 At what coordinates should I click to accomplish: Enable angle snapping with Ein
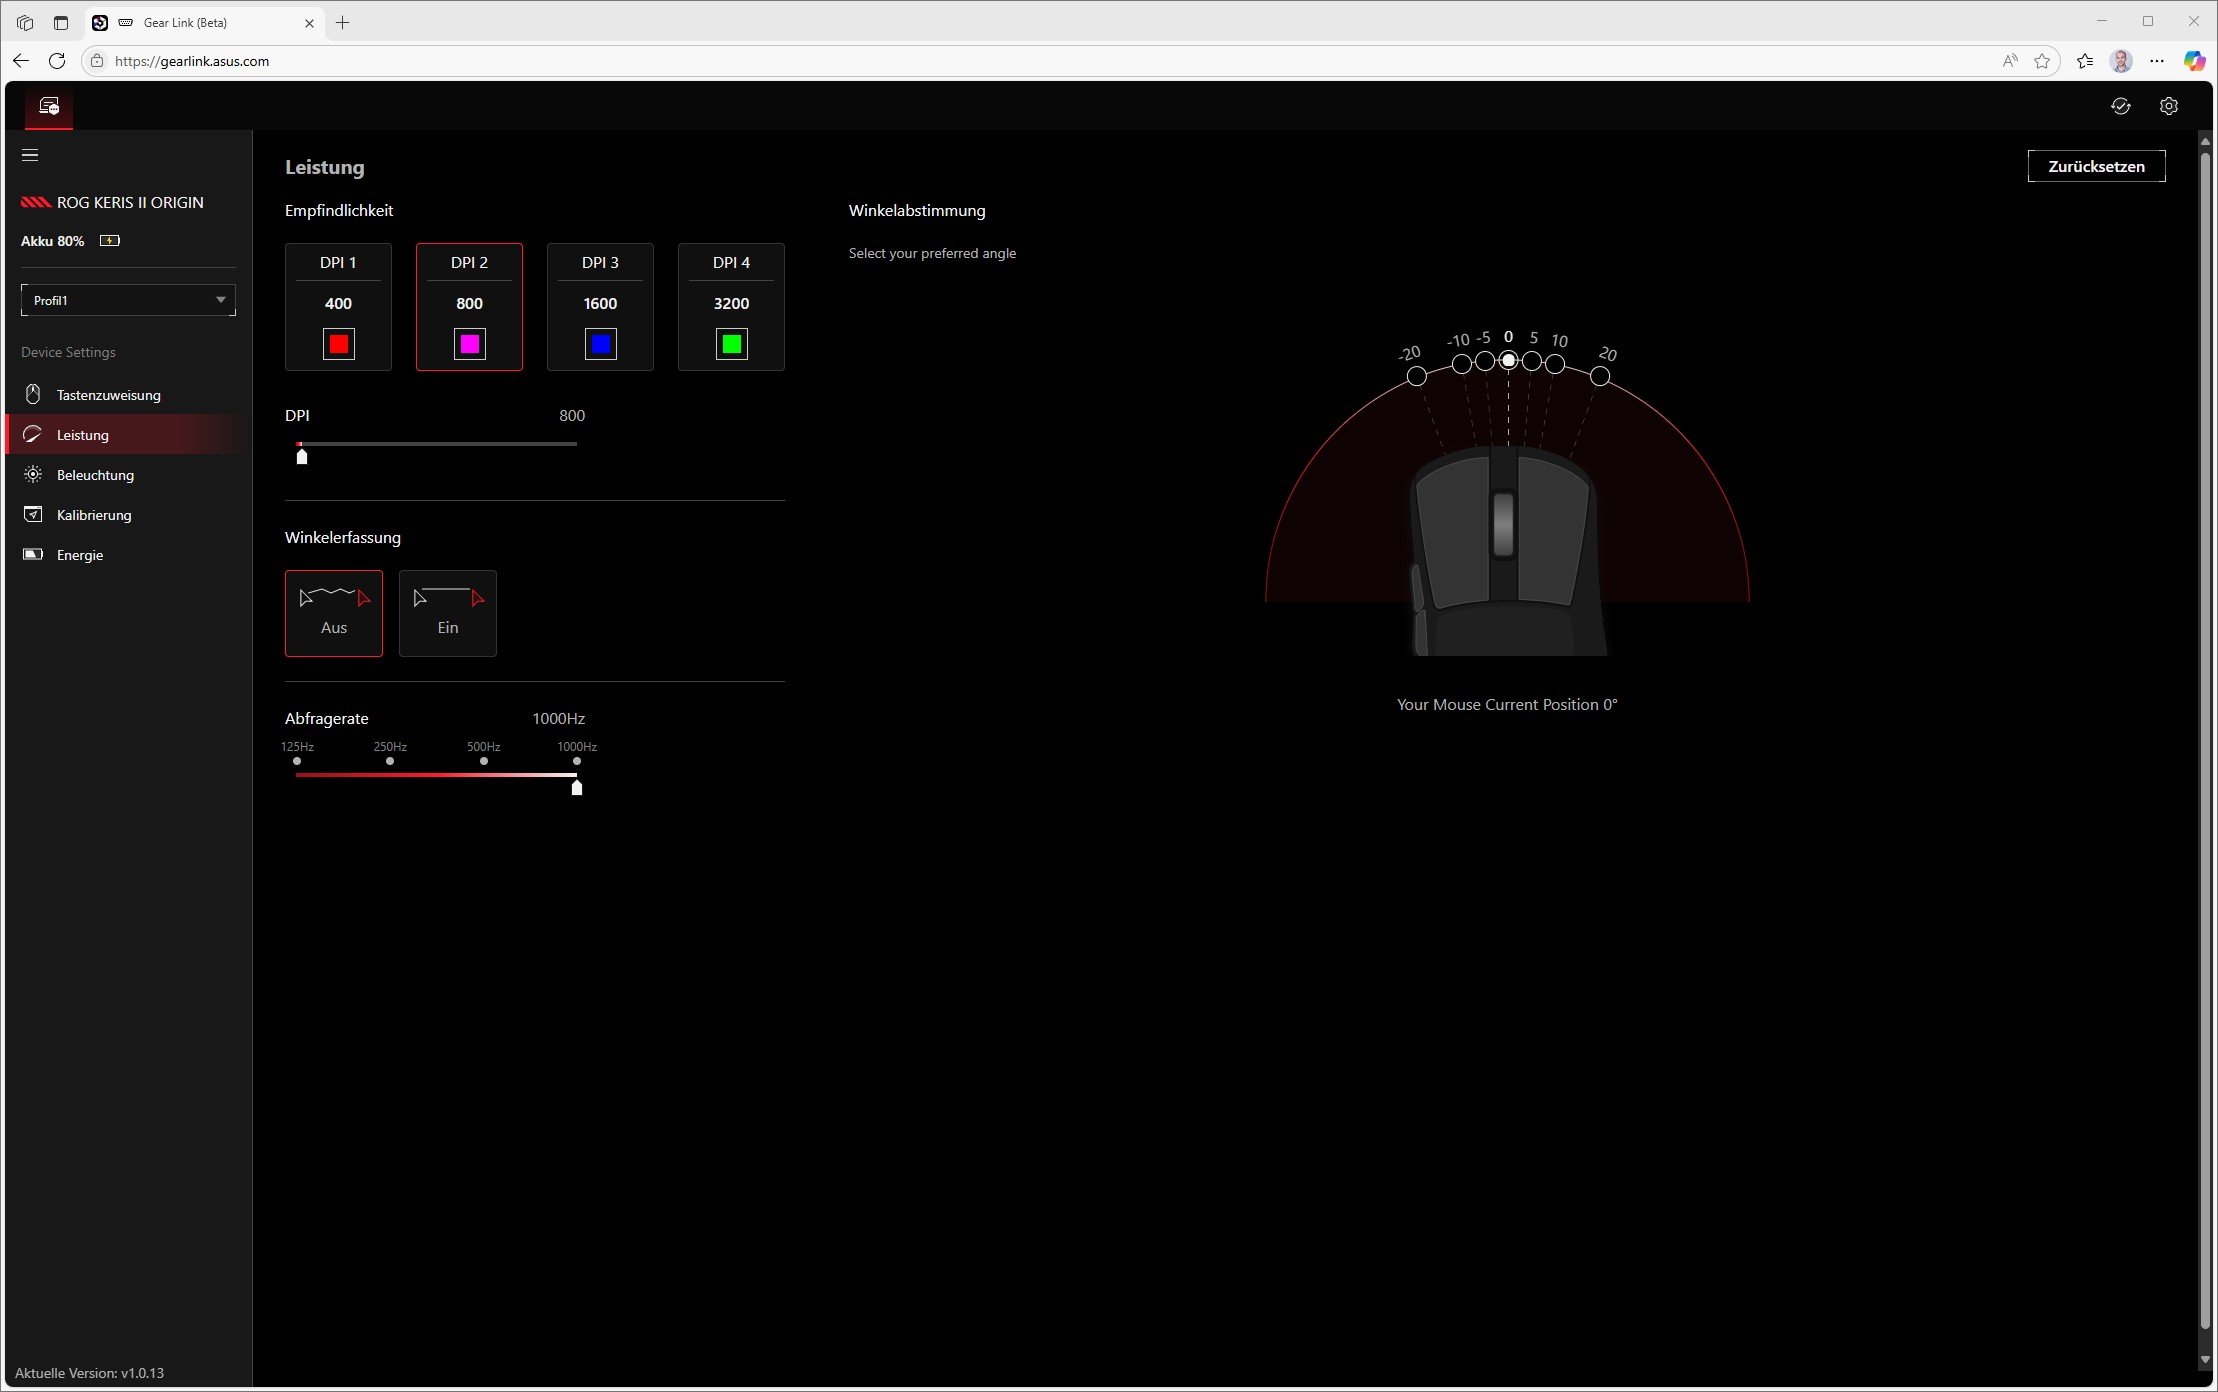(x=447, y=613)
